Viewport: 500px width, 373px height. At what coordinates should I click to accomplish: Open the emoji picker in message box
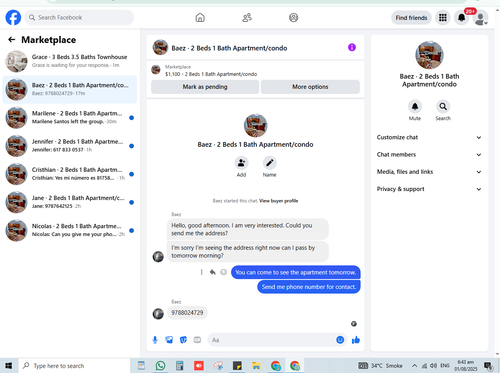340,340
